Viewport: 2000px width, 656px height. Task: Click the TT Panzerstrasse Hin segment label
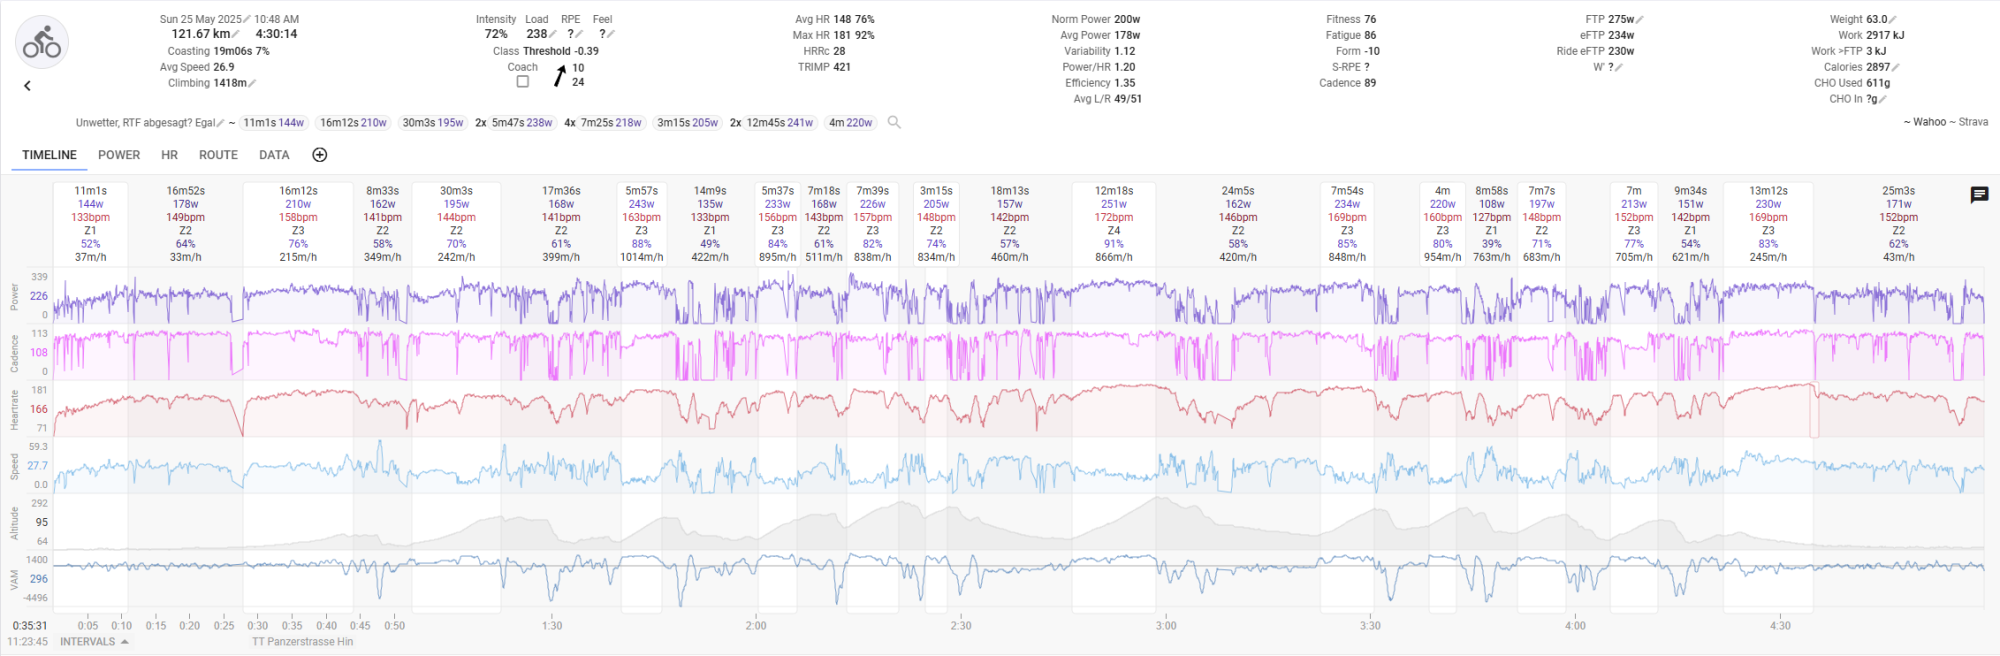tap(302, 642)
